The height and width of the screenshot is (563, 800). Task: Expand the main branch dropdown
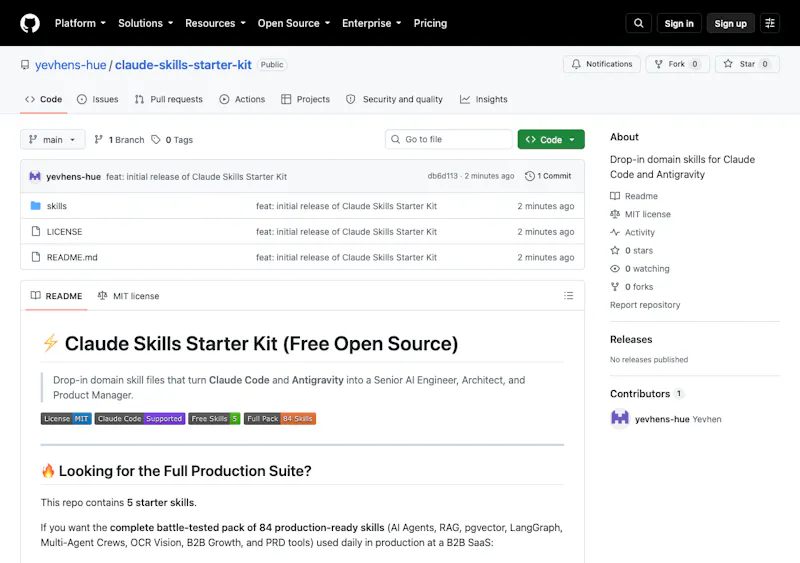pyautogui.click(x=53, y=139)
